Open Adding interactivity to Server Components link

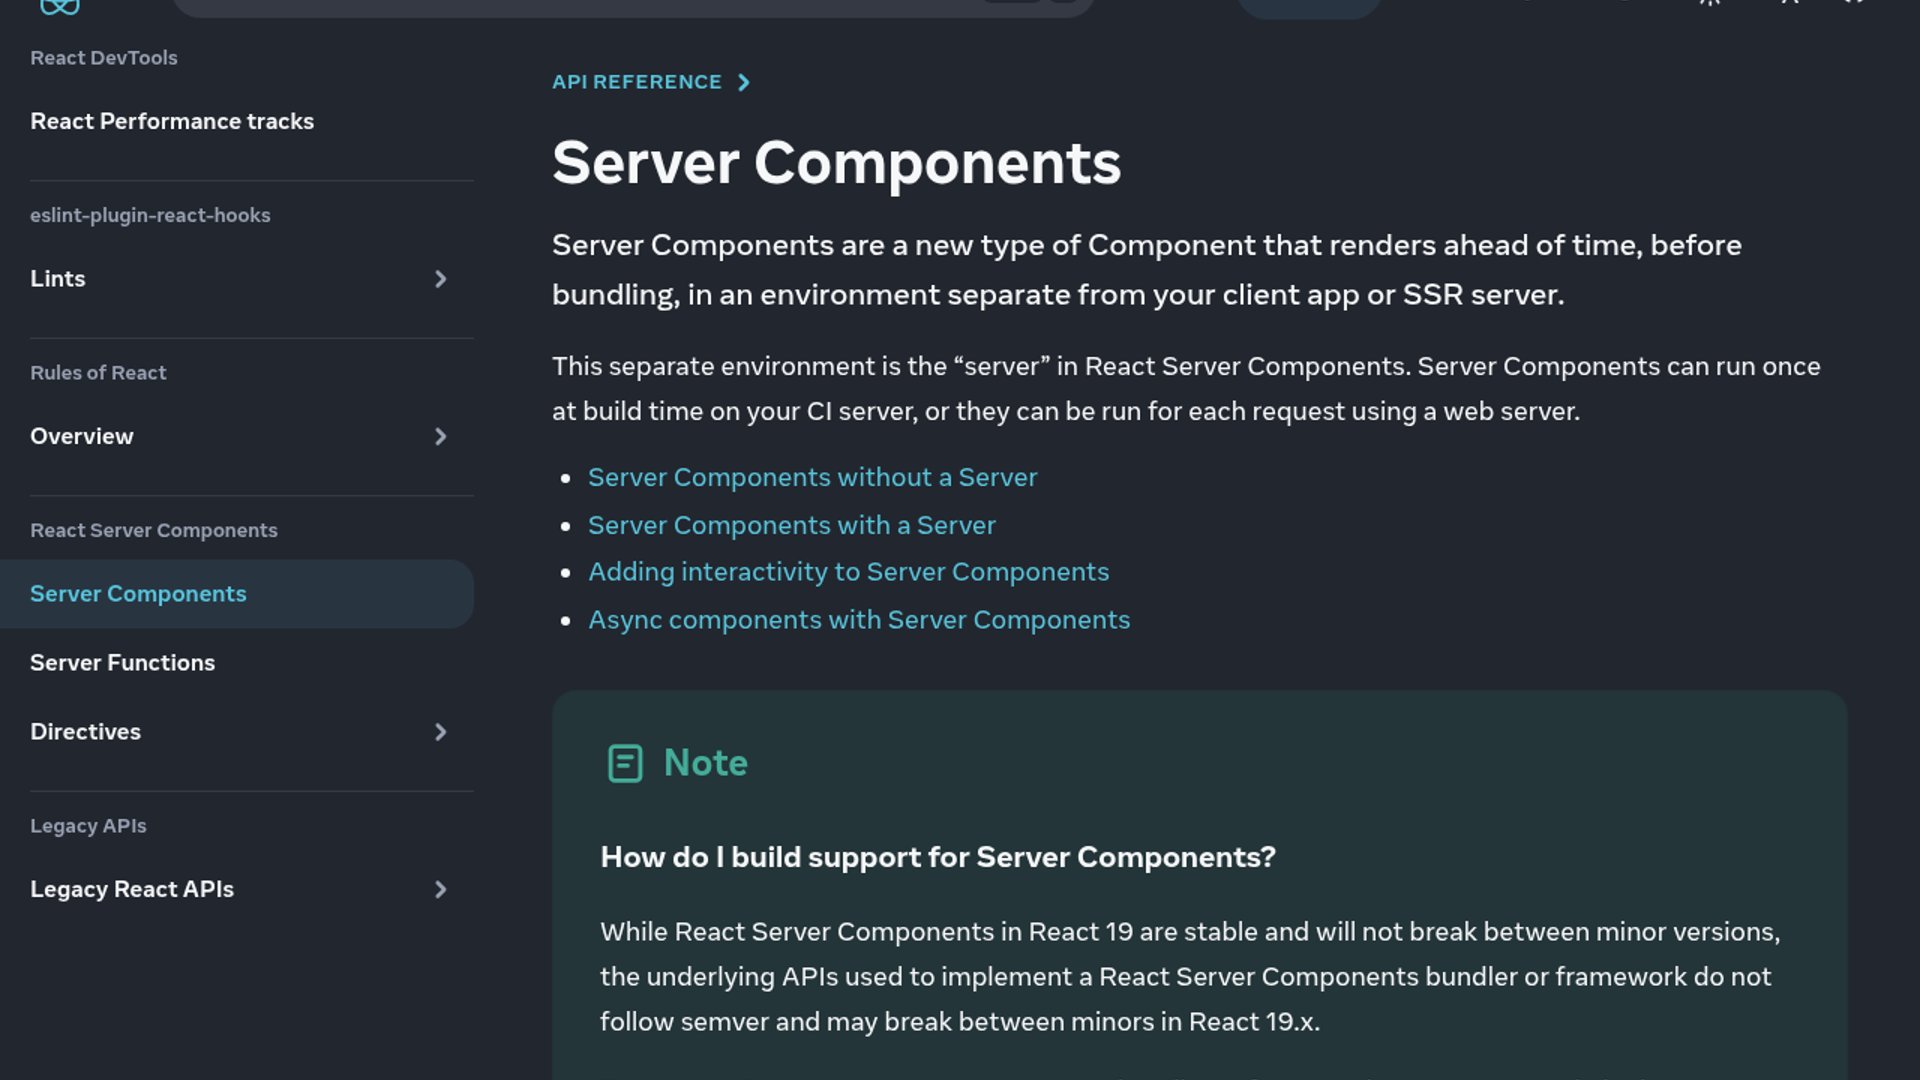tap(848, 572)
